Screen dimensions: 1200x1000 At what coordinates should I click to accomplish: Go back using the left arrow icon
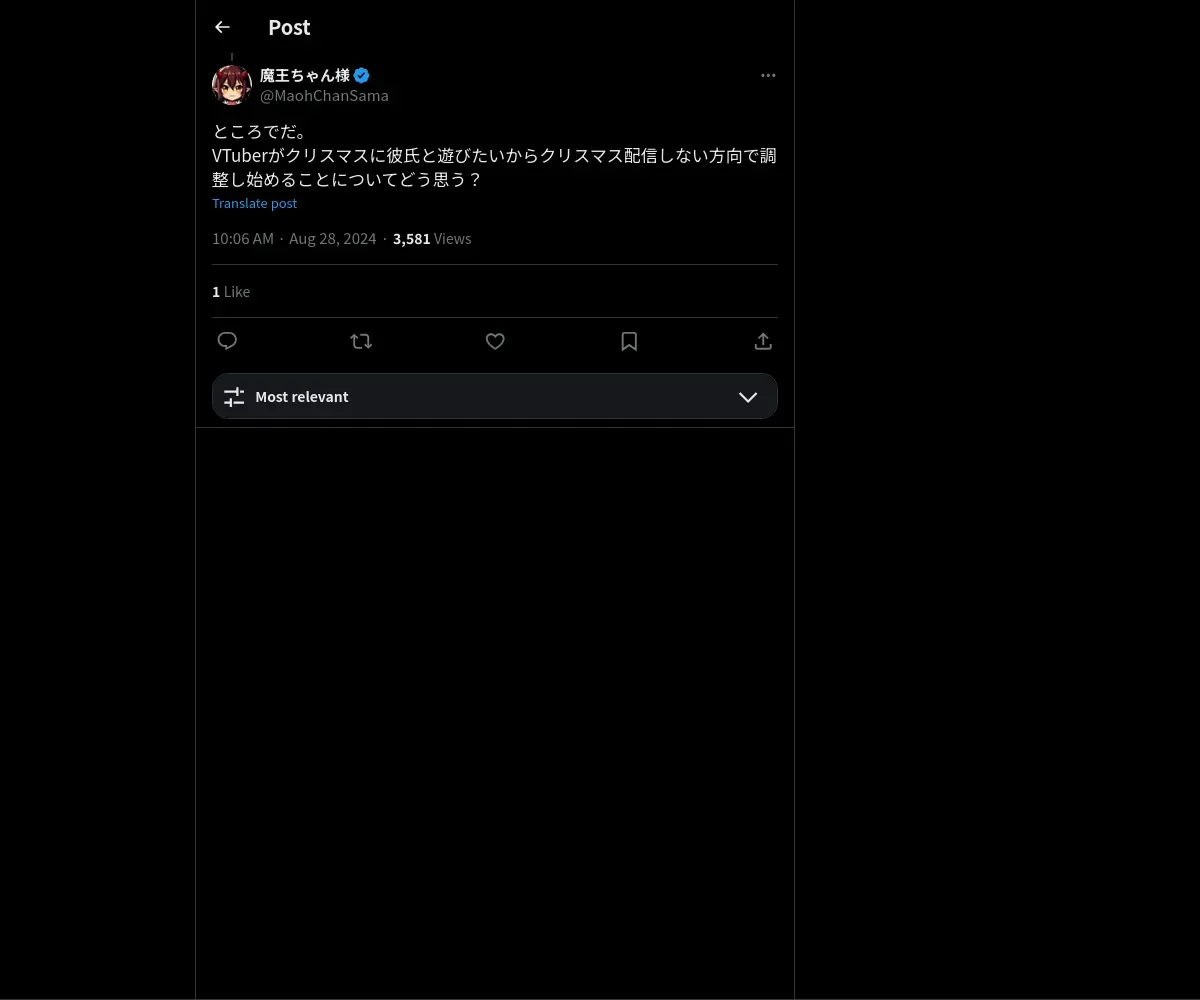pos(222,27)
